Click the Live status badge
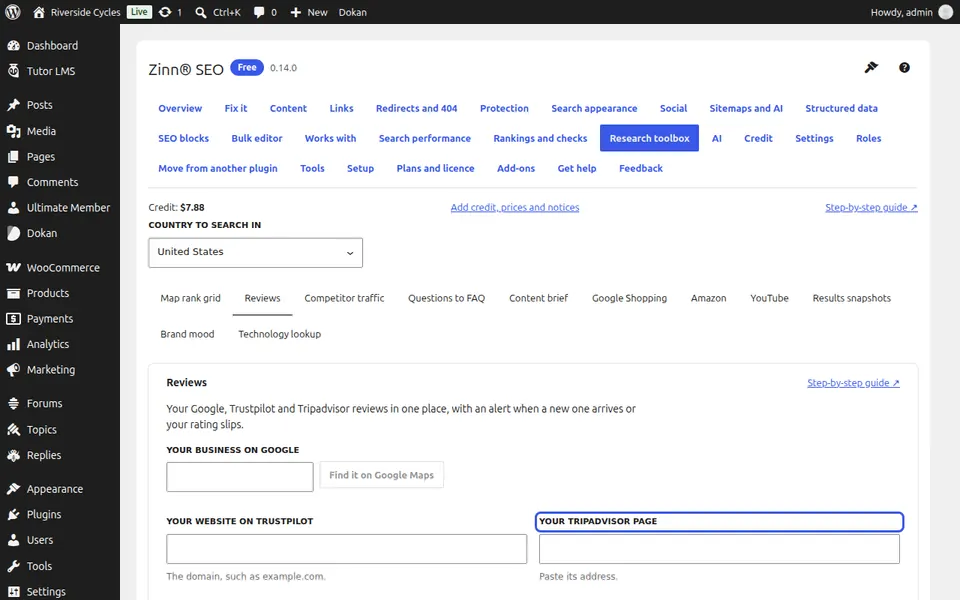The height and width of the screenshot is (600, 960). [139, 12]
